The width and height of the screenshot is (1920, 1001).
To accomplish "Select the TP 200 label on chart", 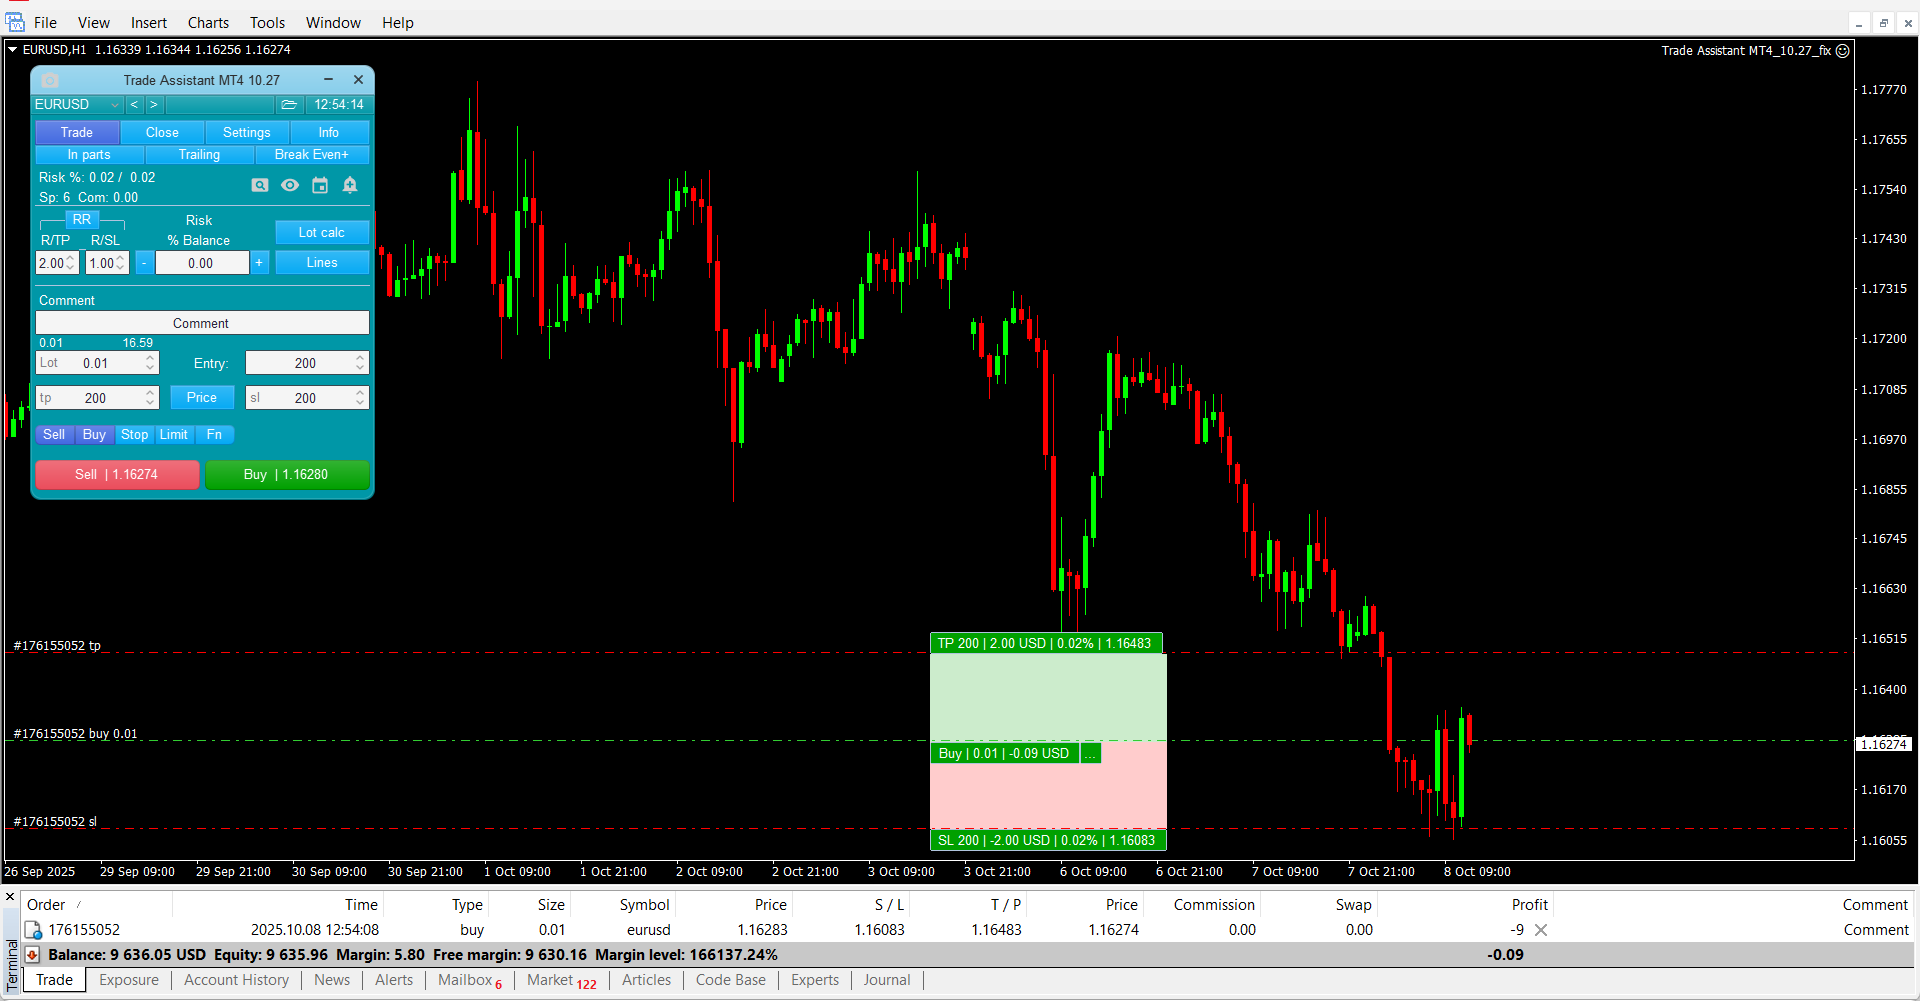I will [1046, 643].
